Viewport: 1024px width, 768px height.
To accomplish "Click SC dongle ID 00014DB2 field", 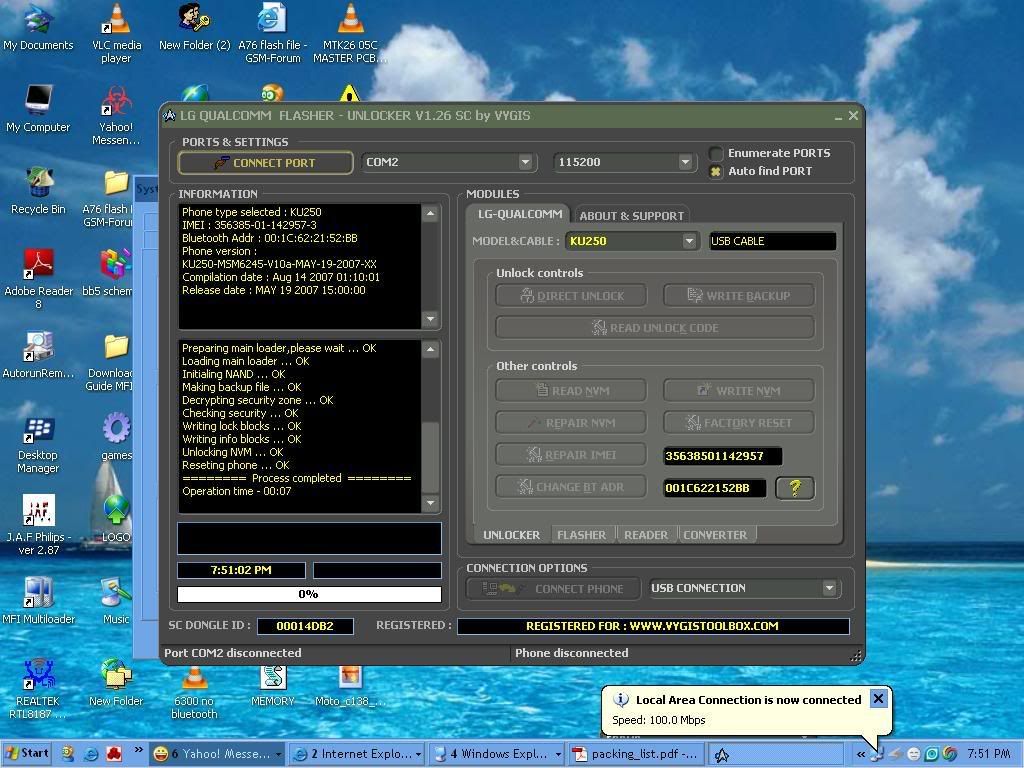I will (305, 626).
